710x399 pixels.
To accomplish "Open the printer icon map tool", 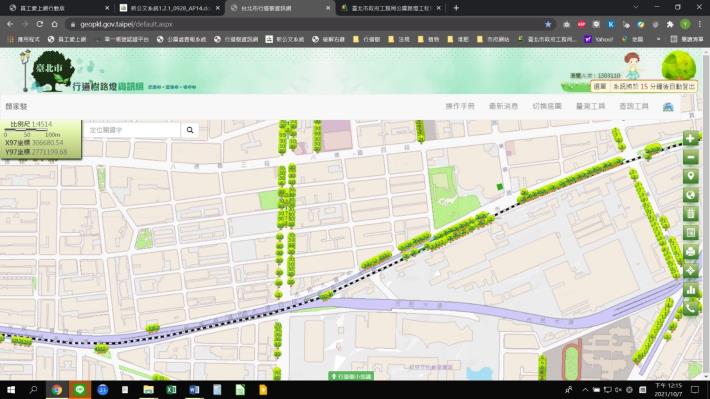I will (690, 251).
